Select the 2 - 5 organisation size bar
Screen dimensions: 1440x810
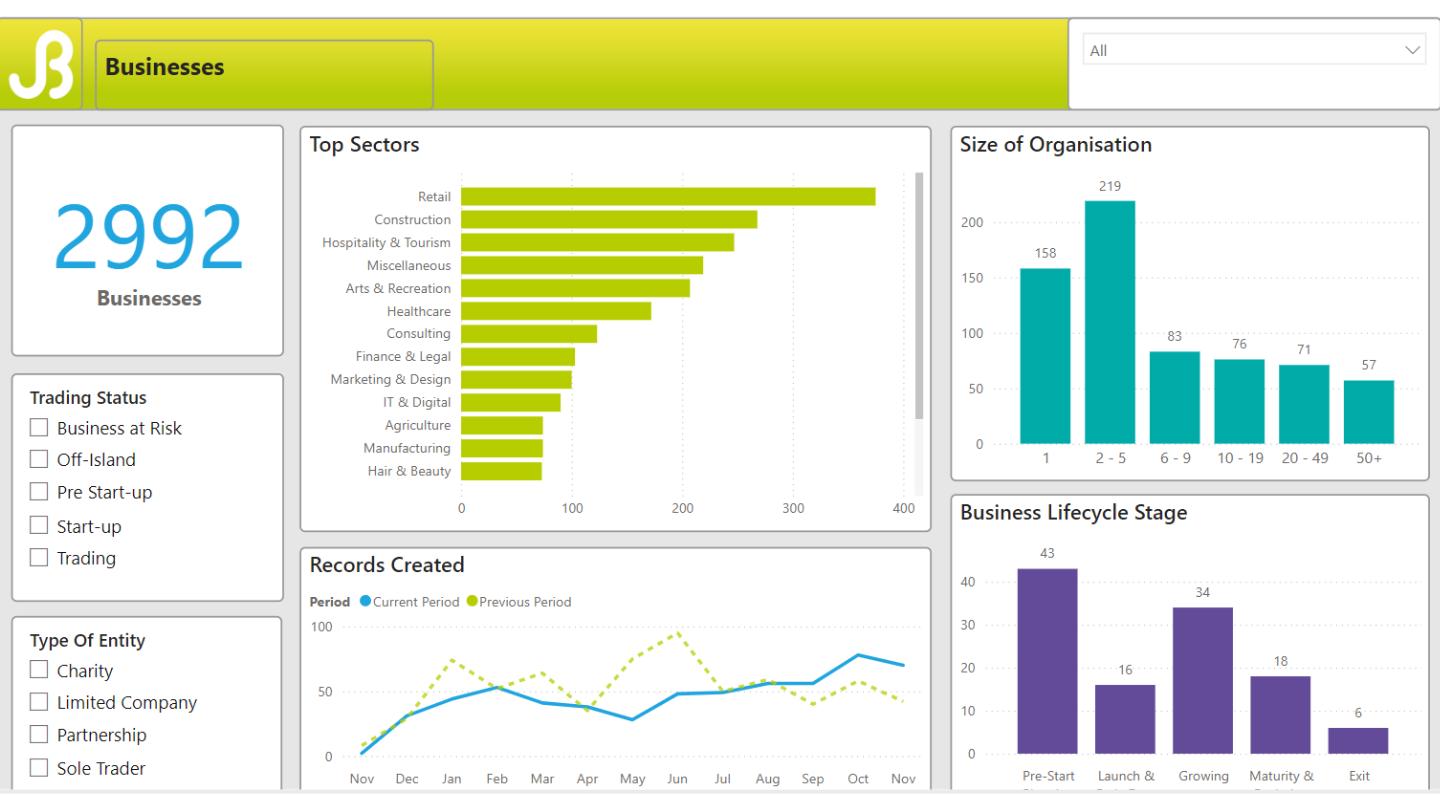1109,322
